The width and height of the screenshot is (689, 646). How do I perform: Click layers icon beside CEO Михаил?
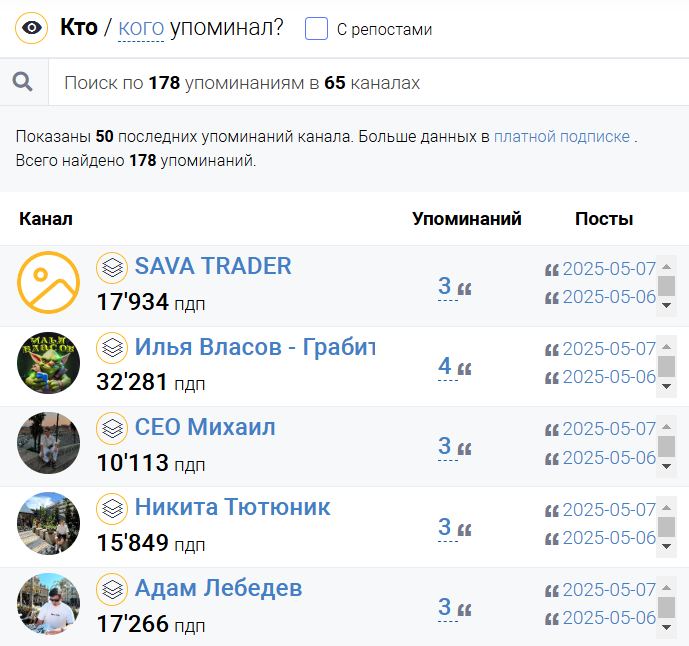(x=112, y=428)
